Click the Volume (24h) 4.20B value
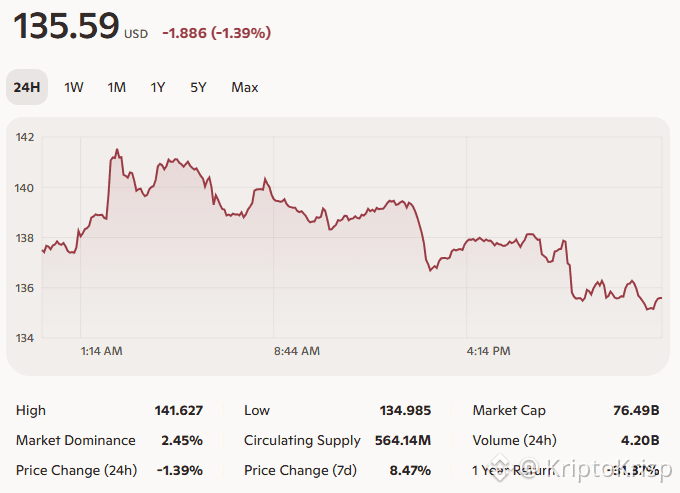Image resolution: width=680 pixels, height=493 pixels. [x=640, y=441]
